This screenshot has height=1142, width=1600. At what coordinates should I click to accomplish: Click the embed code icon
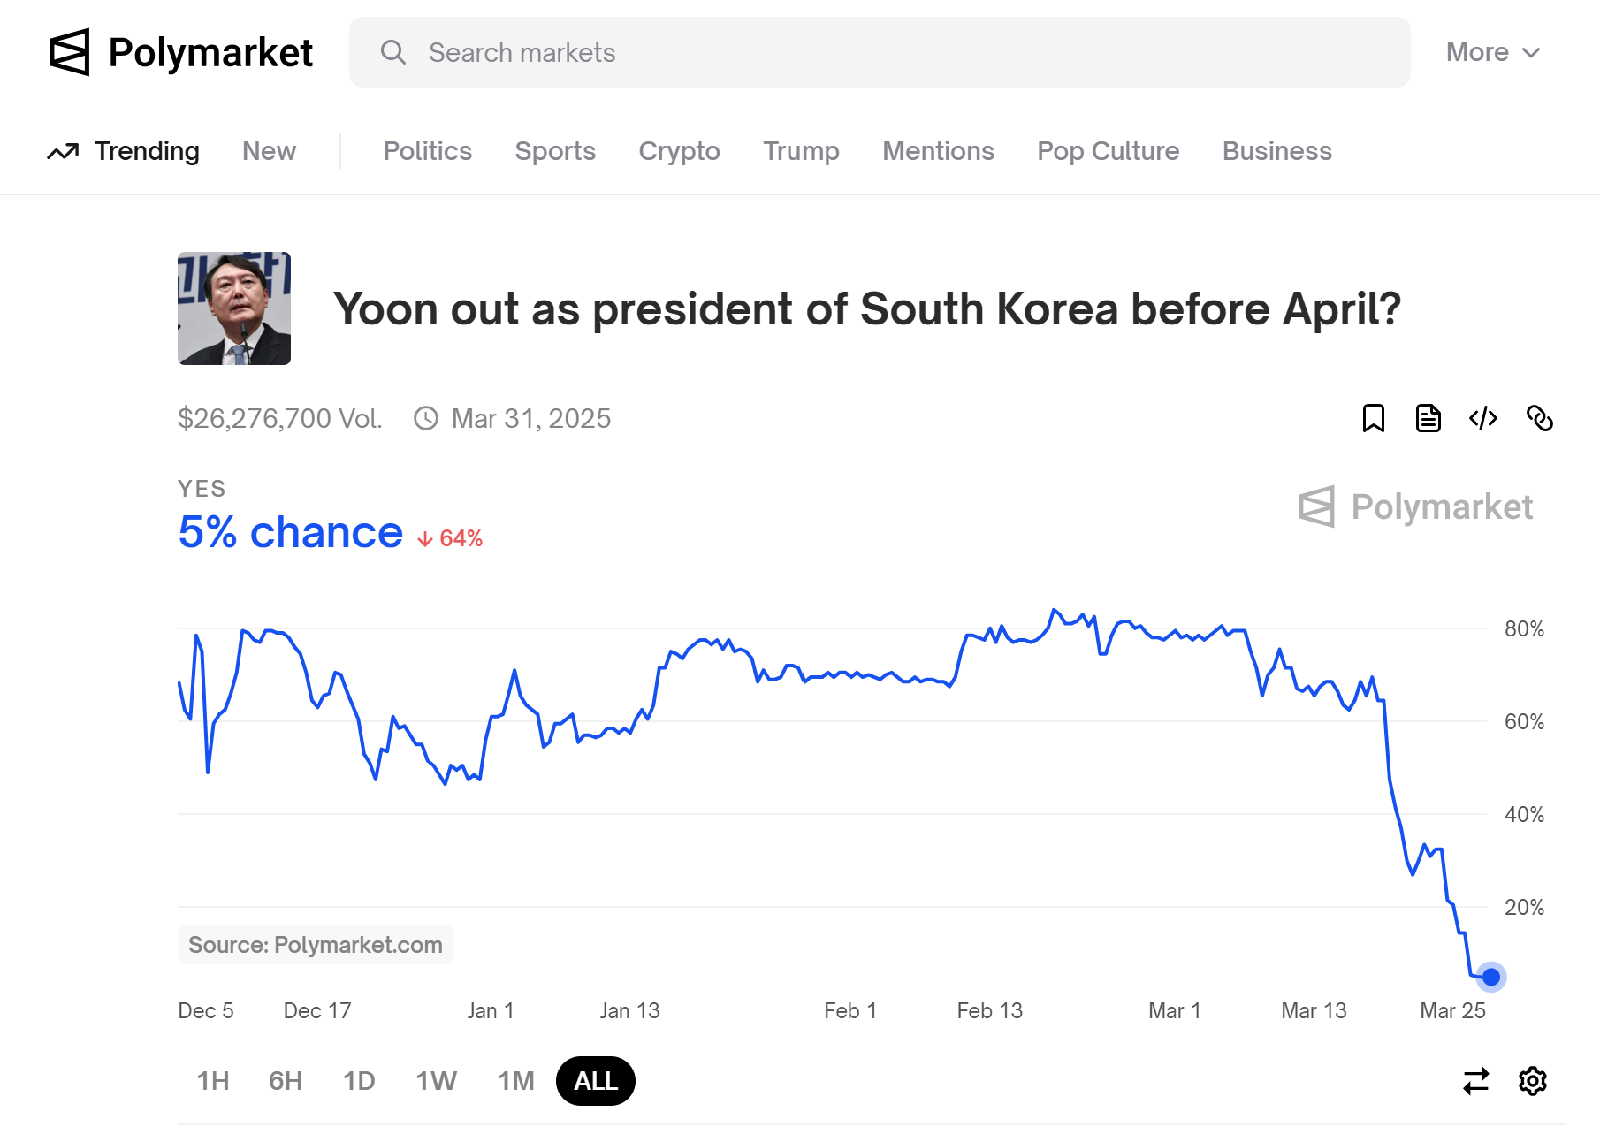tap(1483, 418)
